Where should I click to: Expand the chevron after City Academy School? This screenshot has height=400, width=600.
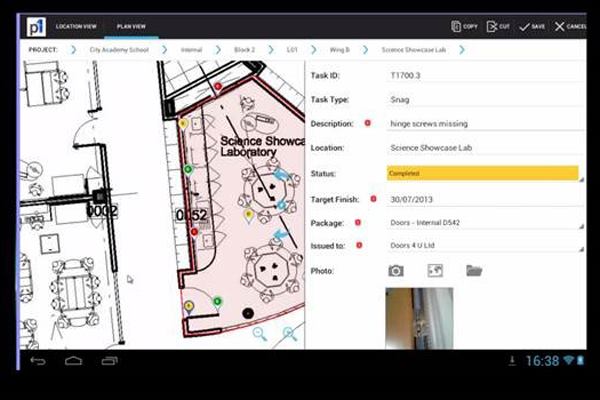pos(165,50)
